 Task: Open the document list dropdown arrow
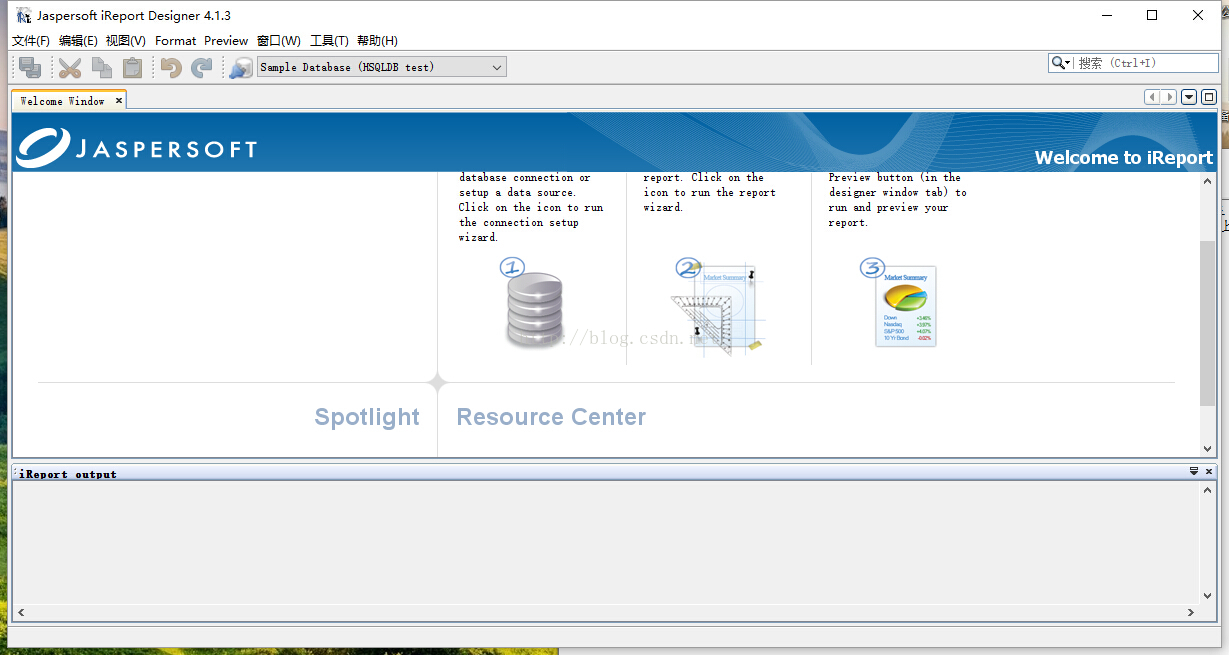[1189, 97]
